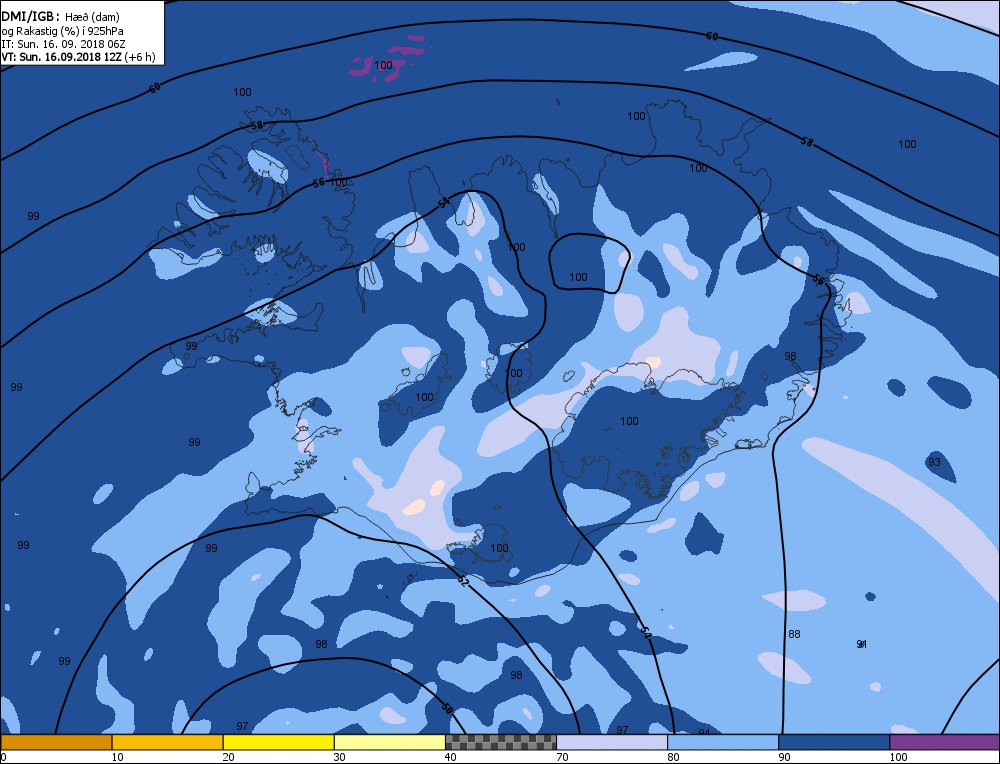Image resolution: width=1000 pixels, height=764 pixels.
Task: Click the legend tick label '30'
Action: click(x=340, y=757)
